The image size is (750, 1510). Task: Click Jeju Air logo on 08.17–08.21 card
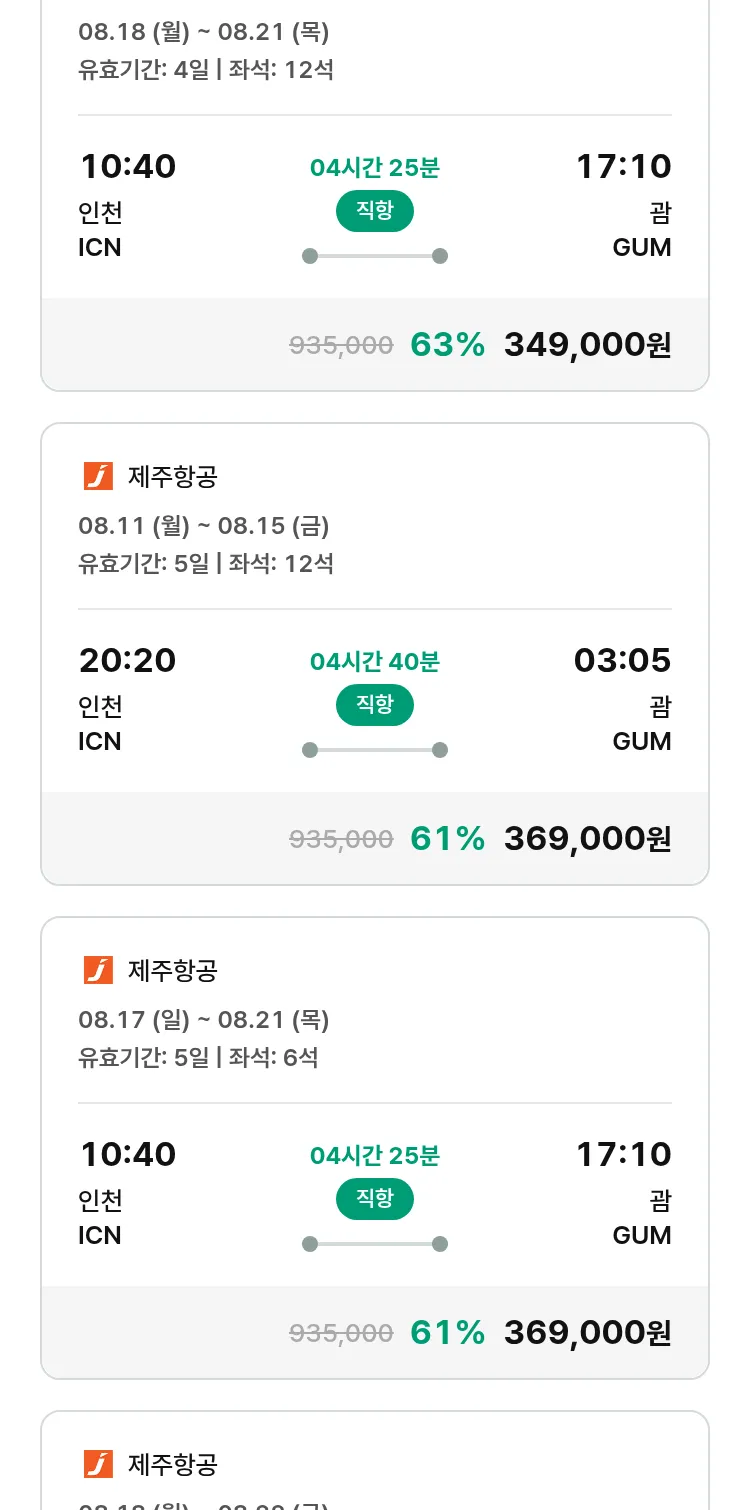(98, 971)
